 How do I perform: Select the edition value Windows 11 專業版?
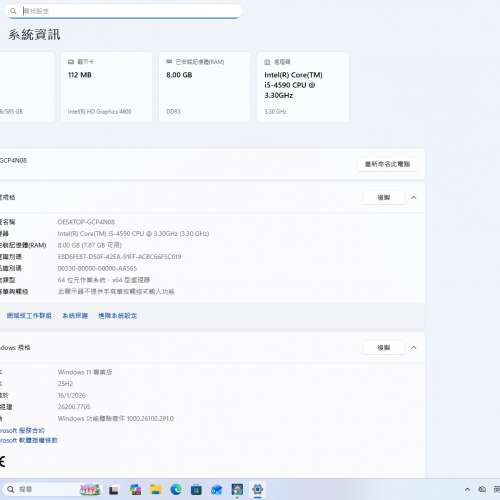(85, 372)
